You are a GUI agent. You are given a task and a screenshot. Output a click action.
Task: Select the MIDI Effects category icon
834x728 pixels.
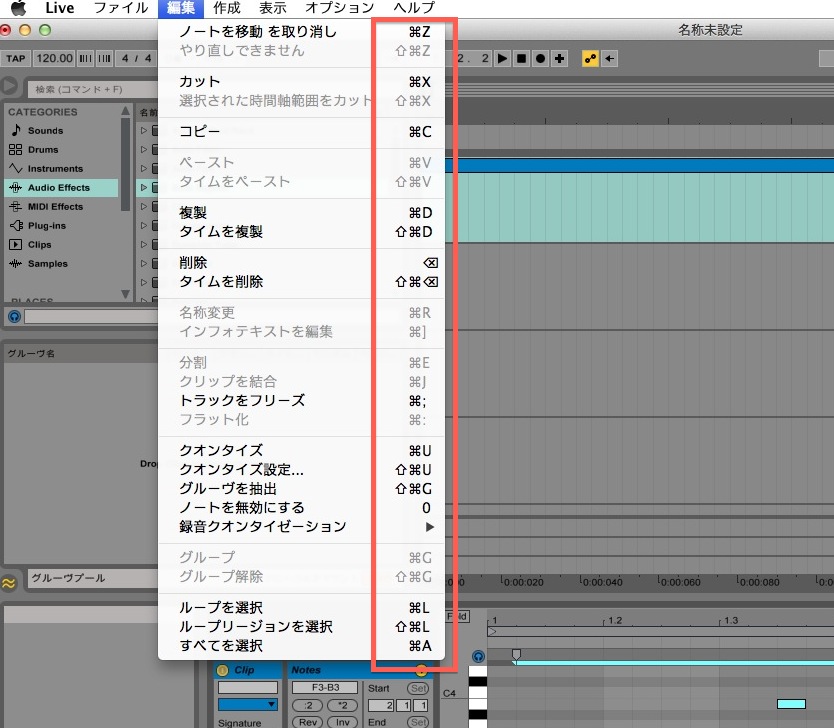(x=15, y=206)
